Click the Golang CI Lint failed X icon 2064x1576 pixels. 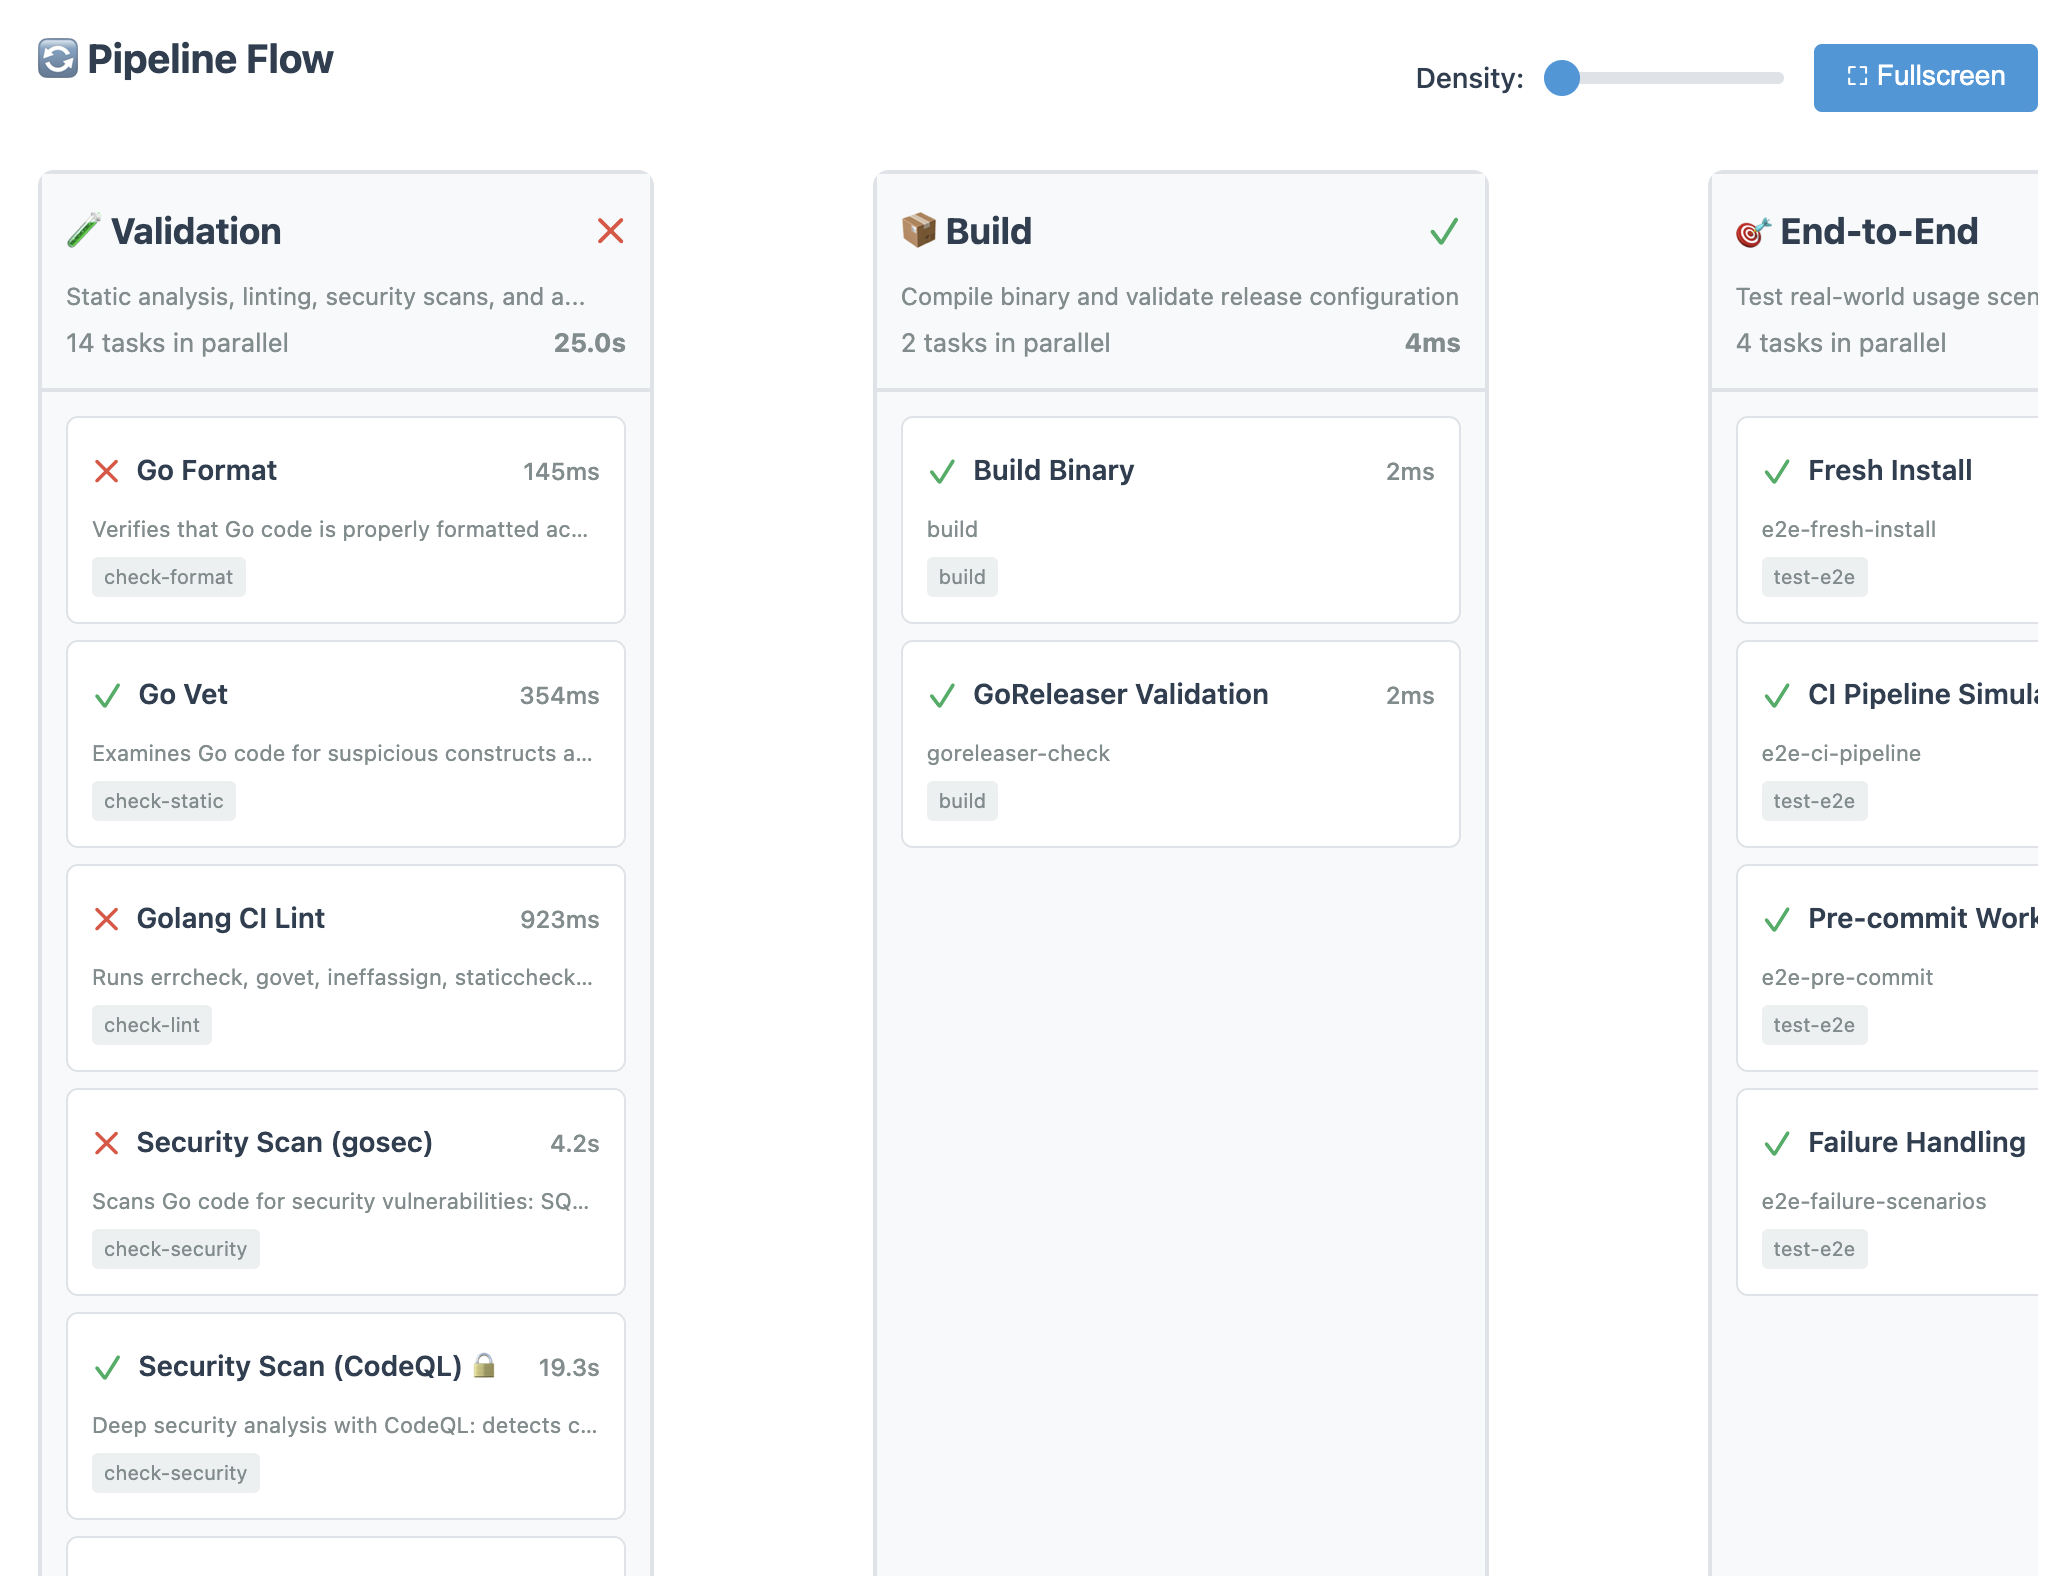[106, 919]
